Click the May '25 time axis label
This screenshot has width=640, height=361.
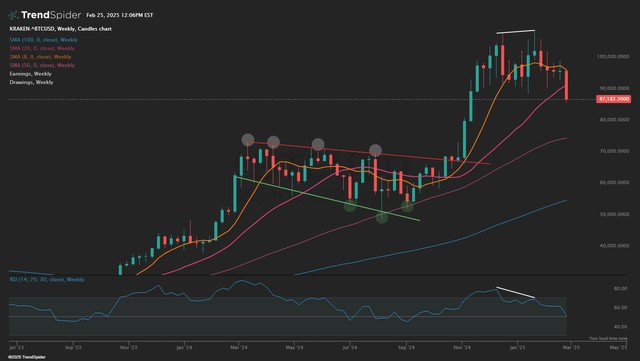point(618,348)
